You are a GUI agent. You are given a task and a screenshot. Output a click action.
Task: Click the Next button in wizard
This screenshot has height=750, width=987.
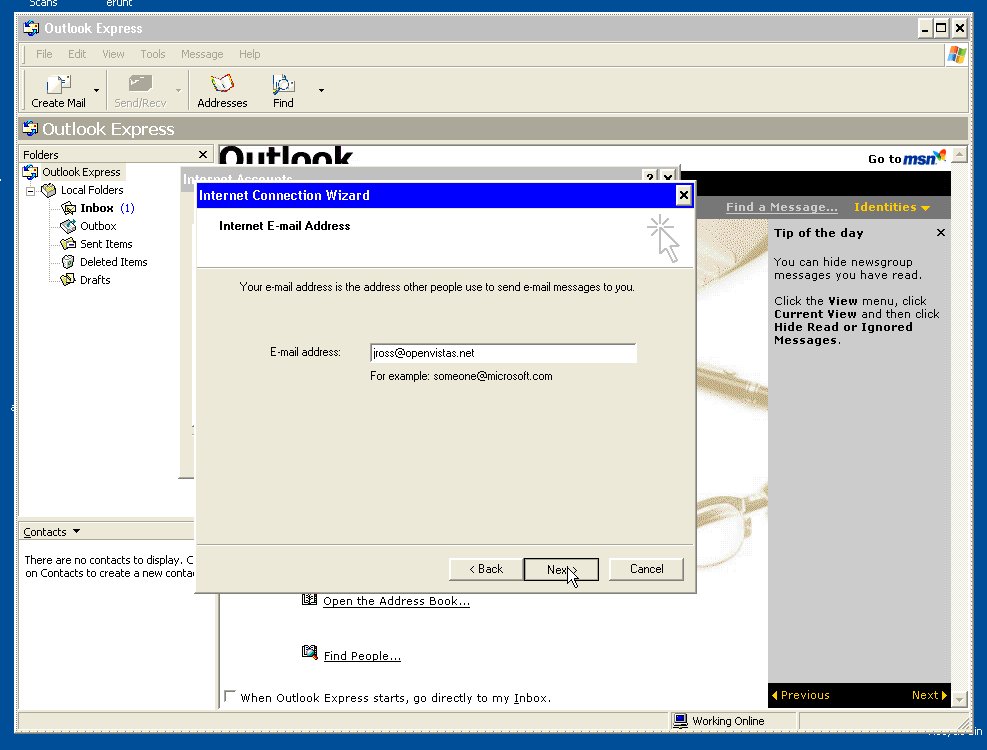coord(561,569)
